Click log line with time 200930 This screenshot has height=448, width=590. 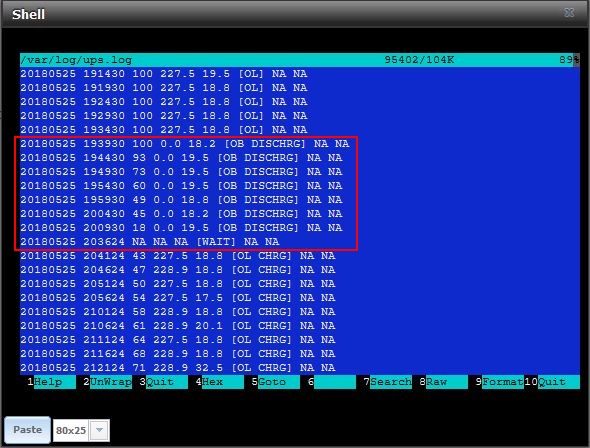tap(181, 228)
